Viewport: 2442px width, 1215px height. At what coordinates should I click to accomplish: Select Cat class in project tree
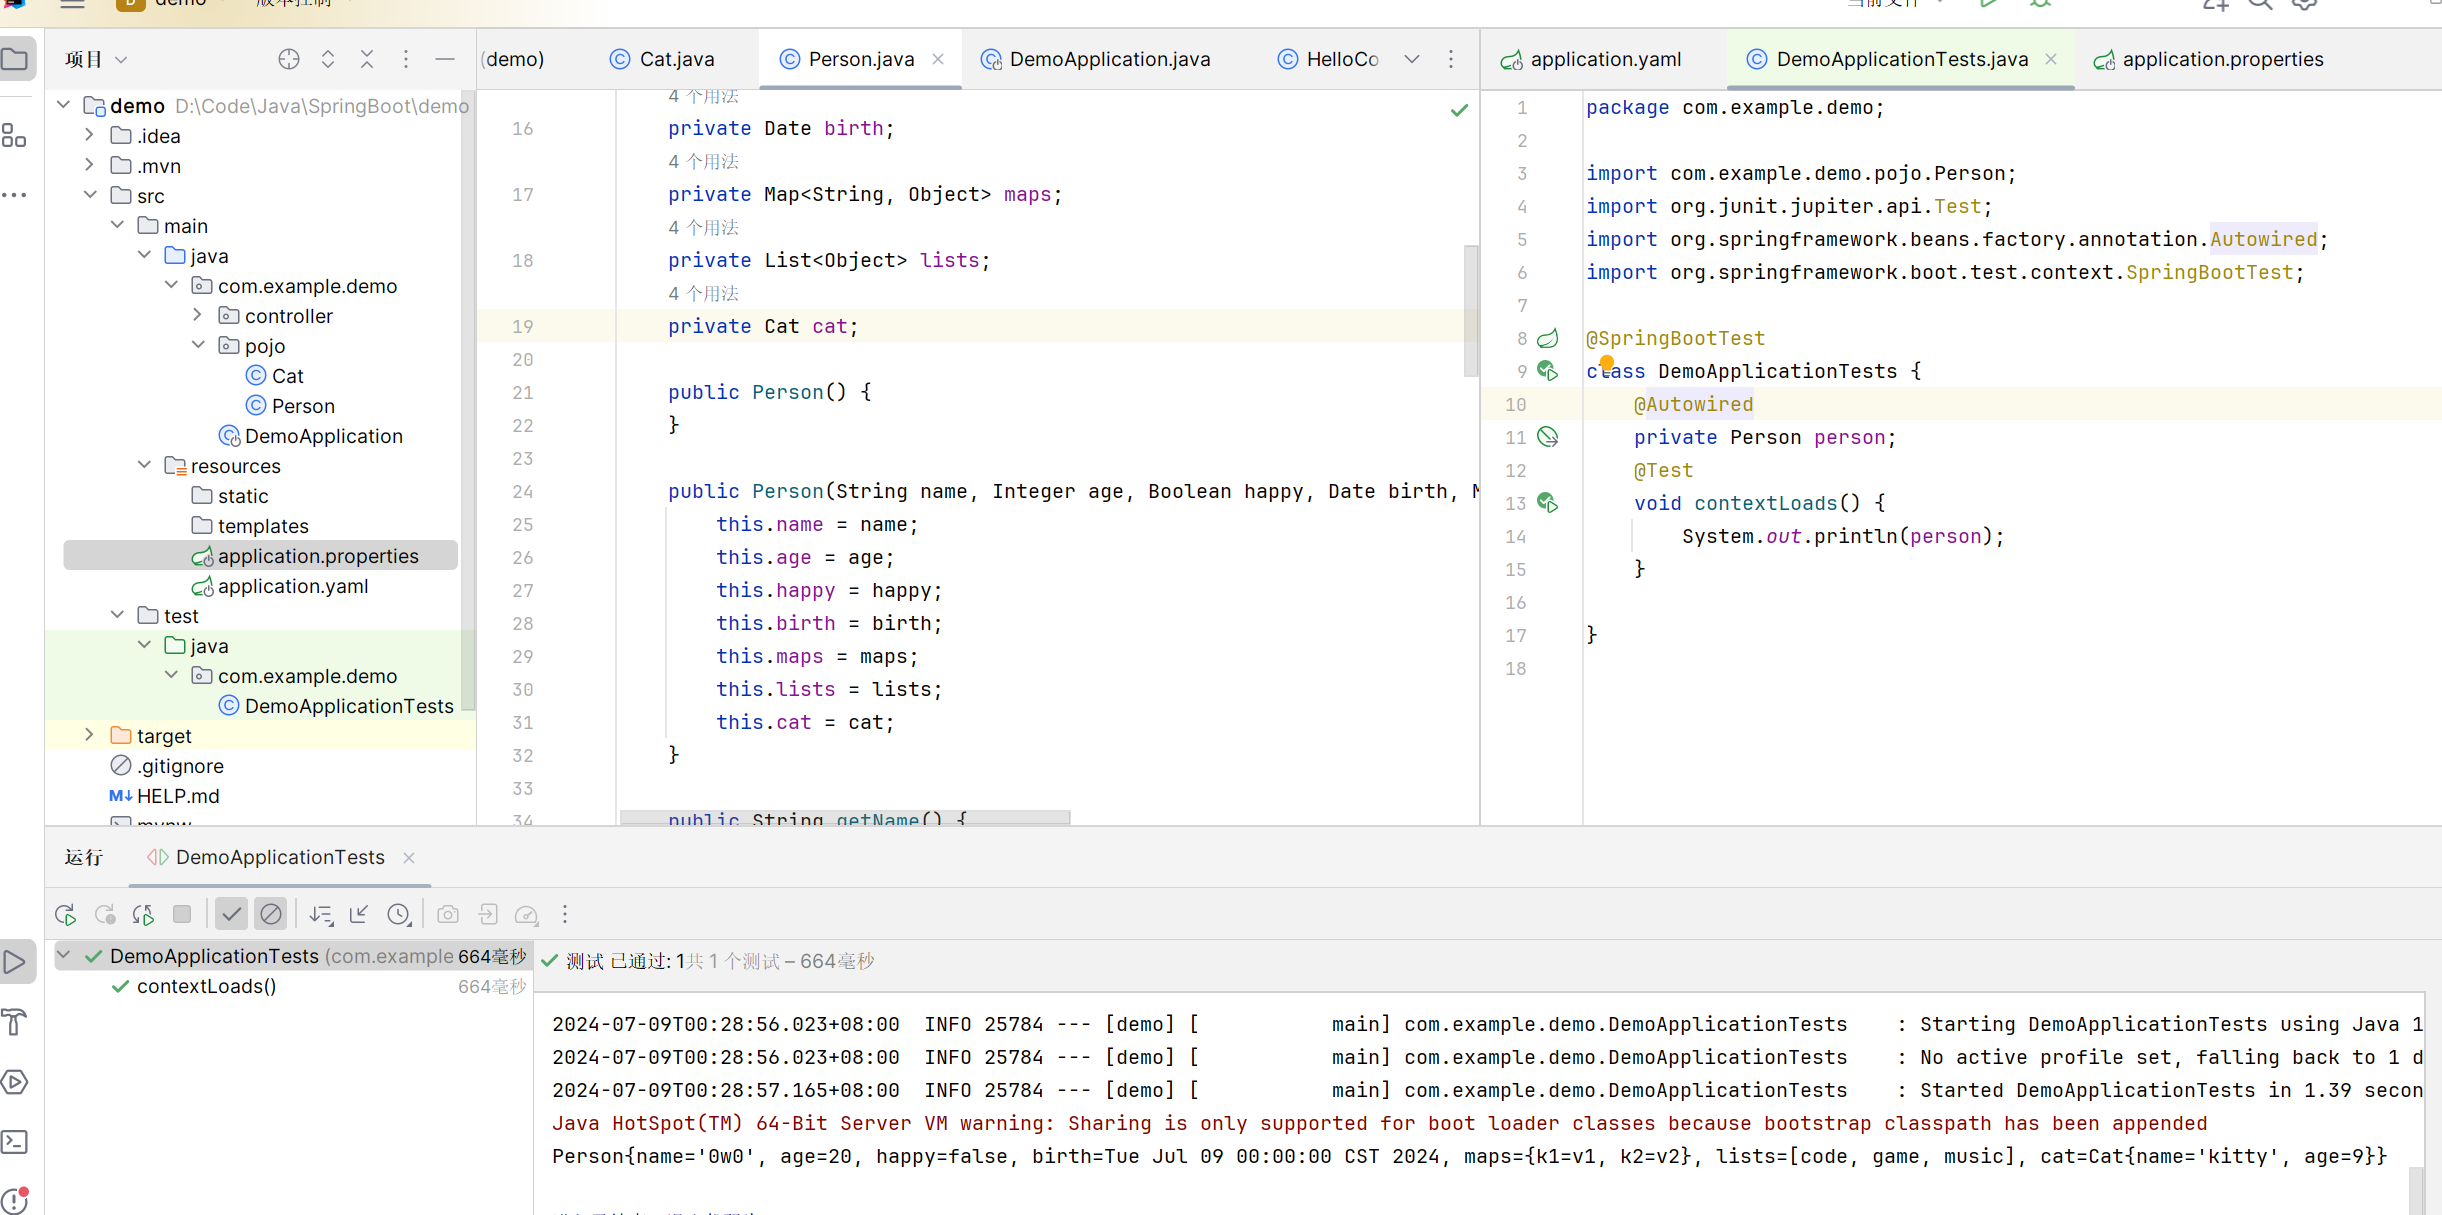tap(274, 376)
